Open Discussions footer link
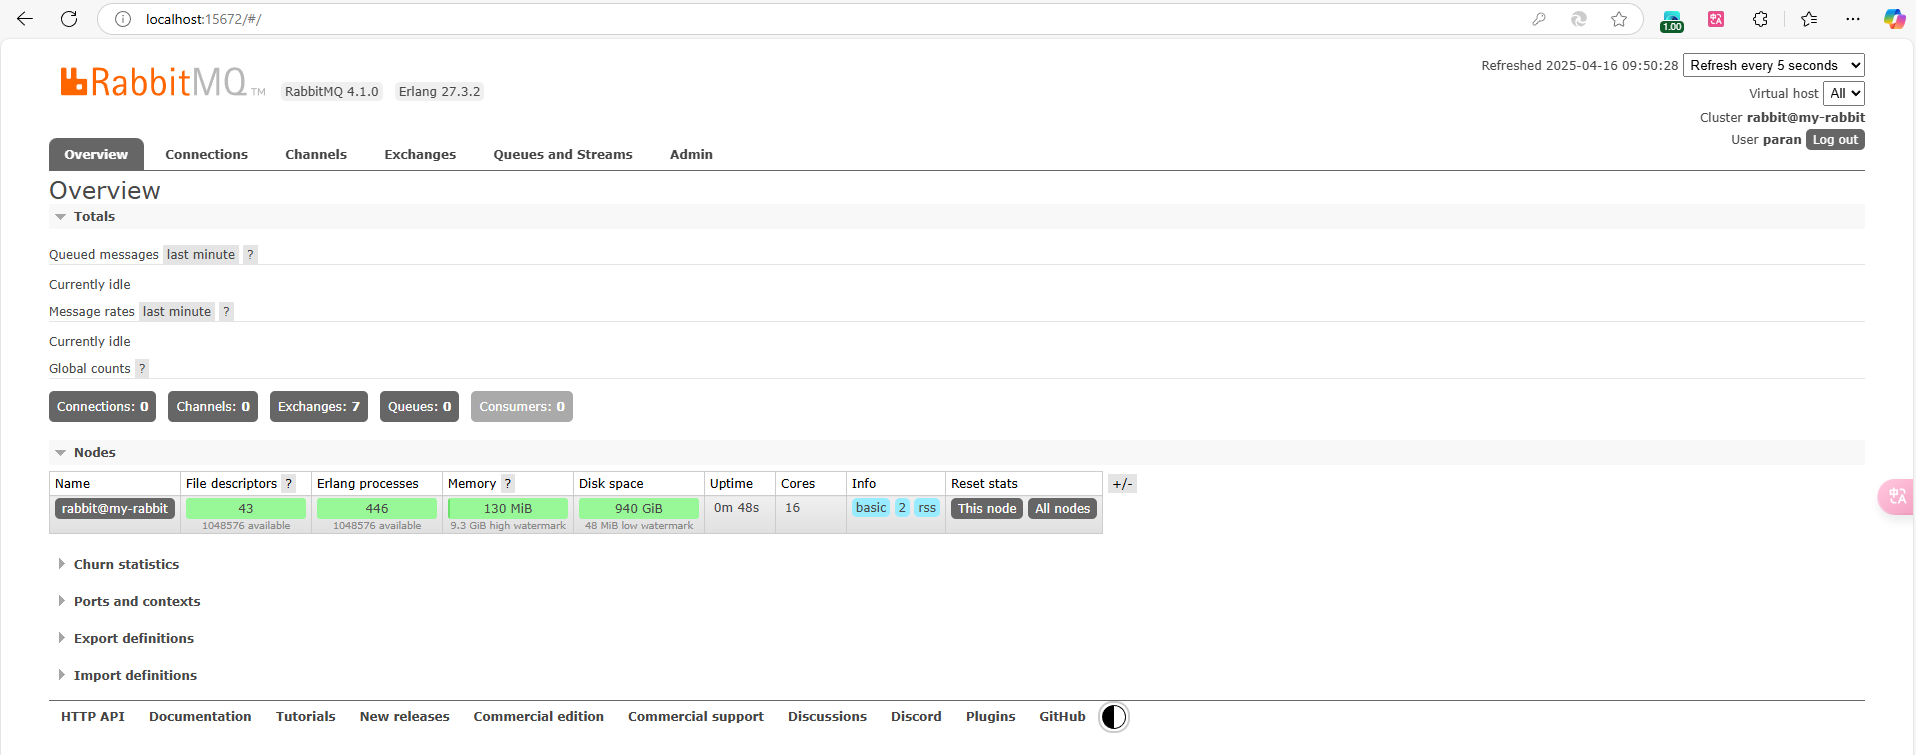 tap(827, 717)
